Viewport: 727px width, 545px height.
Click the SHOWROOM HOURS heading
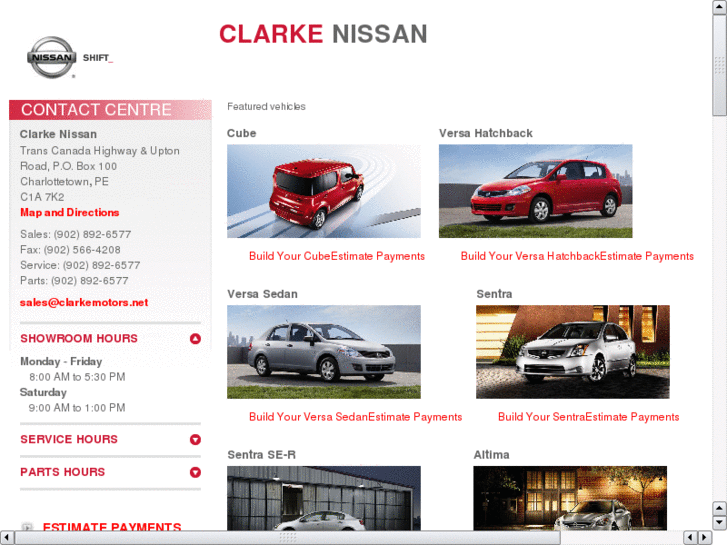[79, 339]
